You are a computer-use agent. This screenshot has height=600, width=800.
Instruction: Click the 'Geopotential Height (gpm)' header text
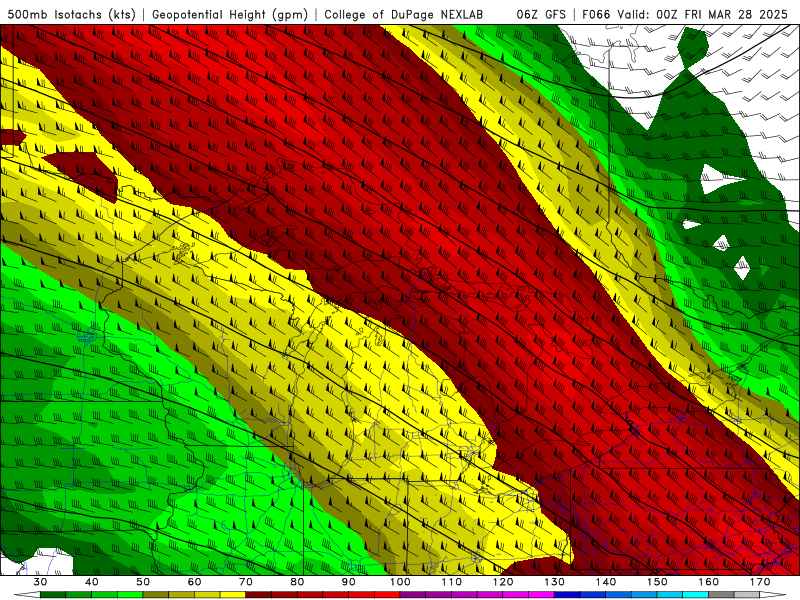click(x=230, y=14)
